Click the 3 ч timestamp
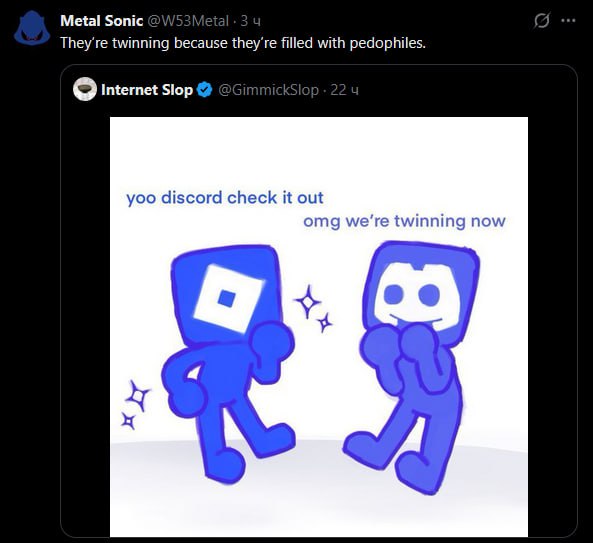593x543 pixels. [x=251, y=21]
